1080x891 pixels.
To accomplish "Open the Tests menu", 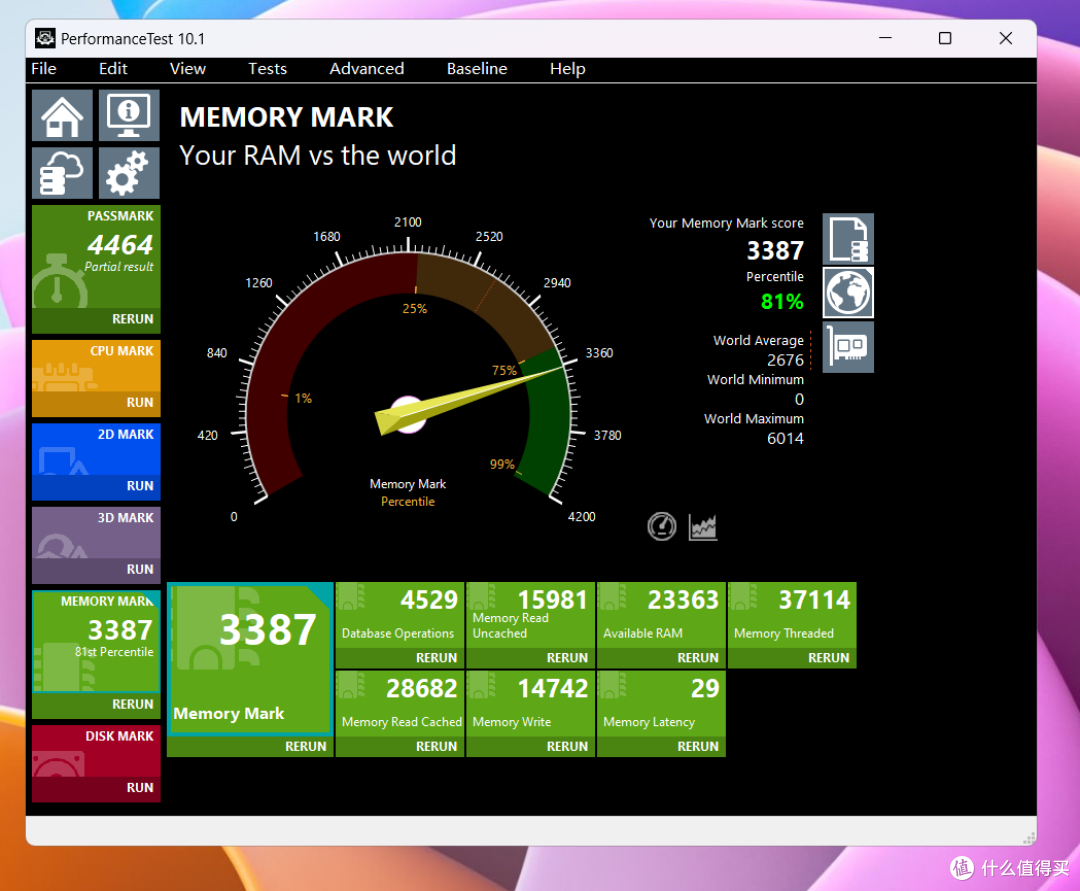I will coord(267,69).
